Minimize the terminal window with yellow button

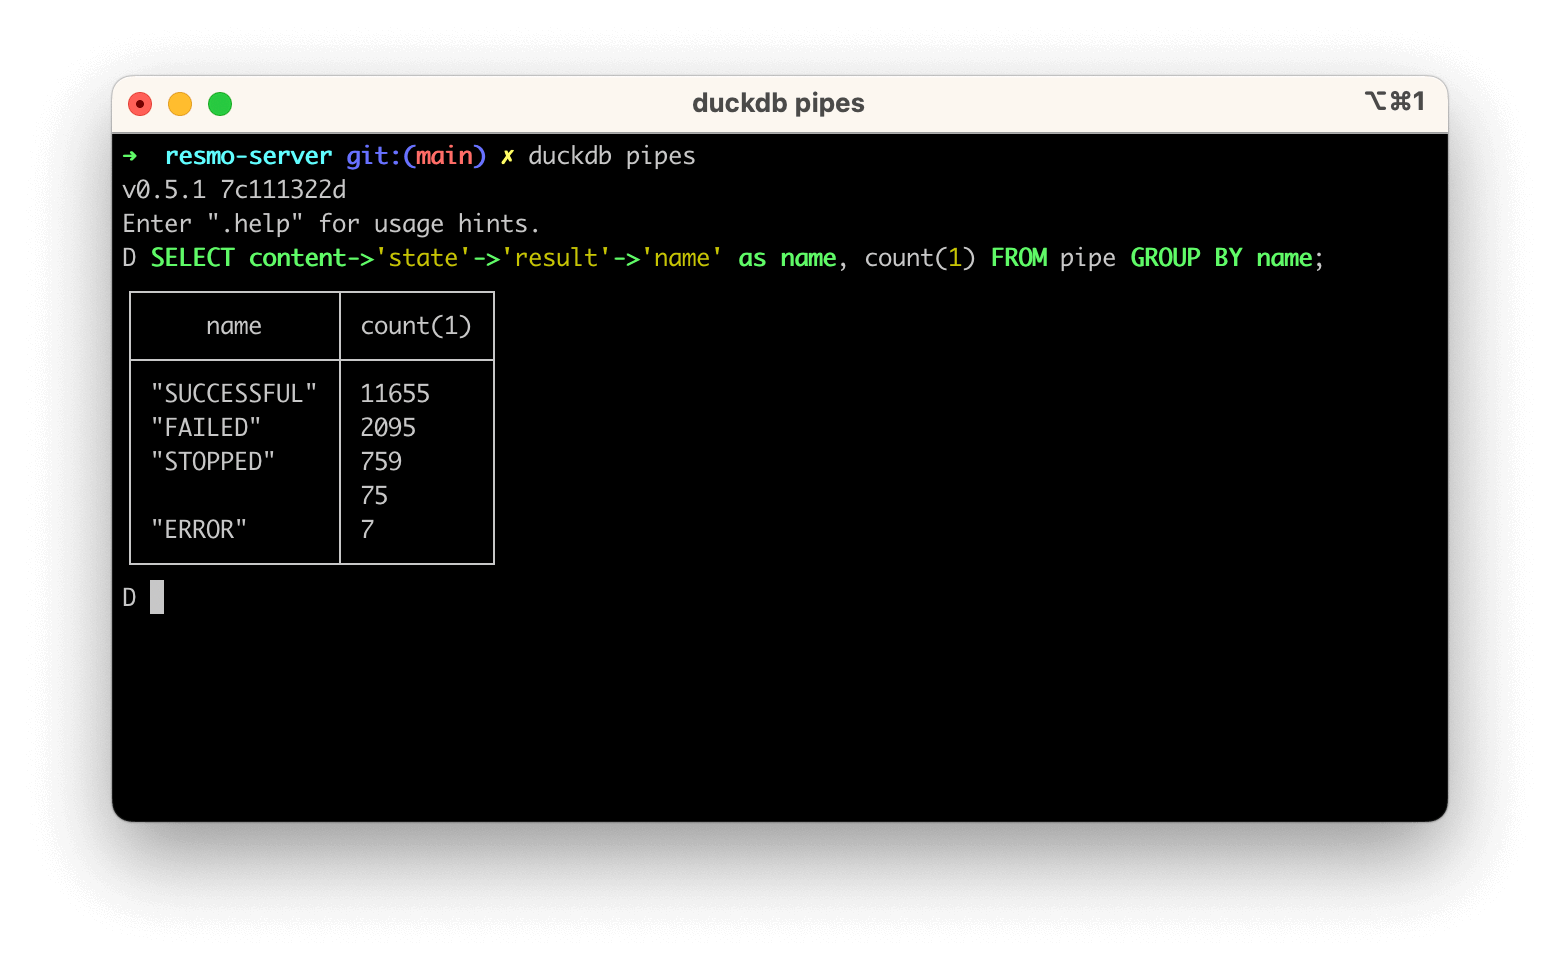click(x=180, y=104)
